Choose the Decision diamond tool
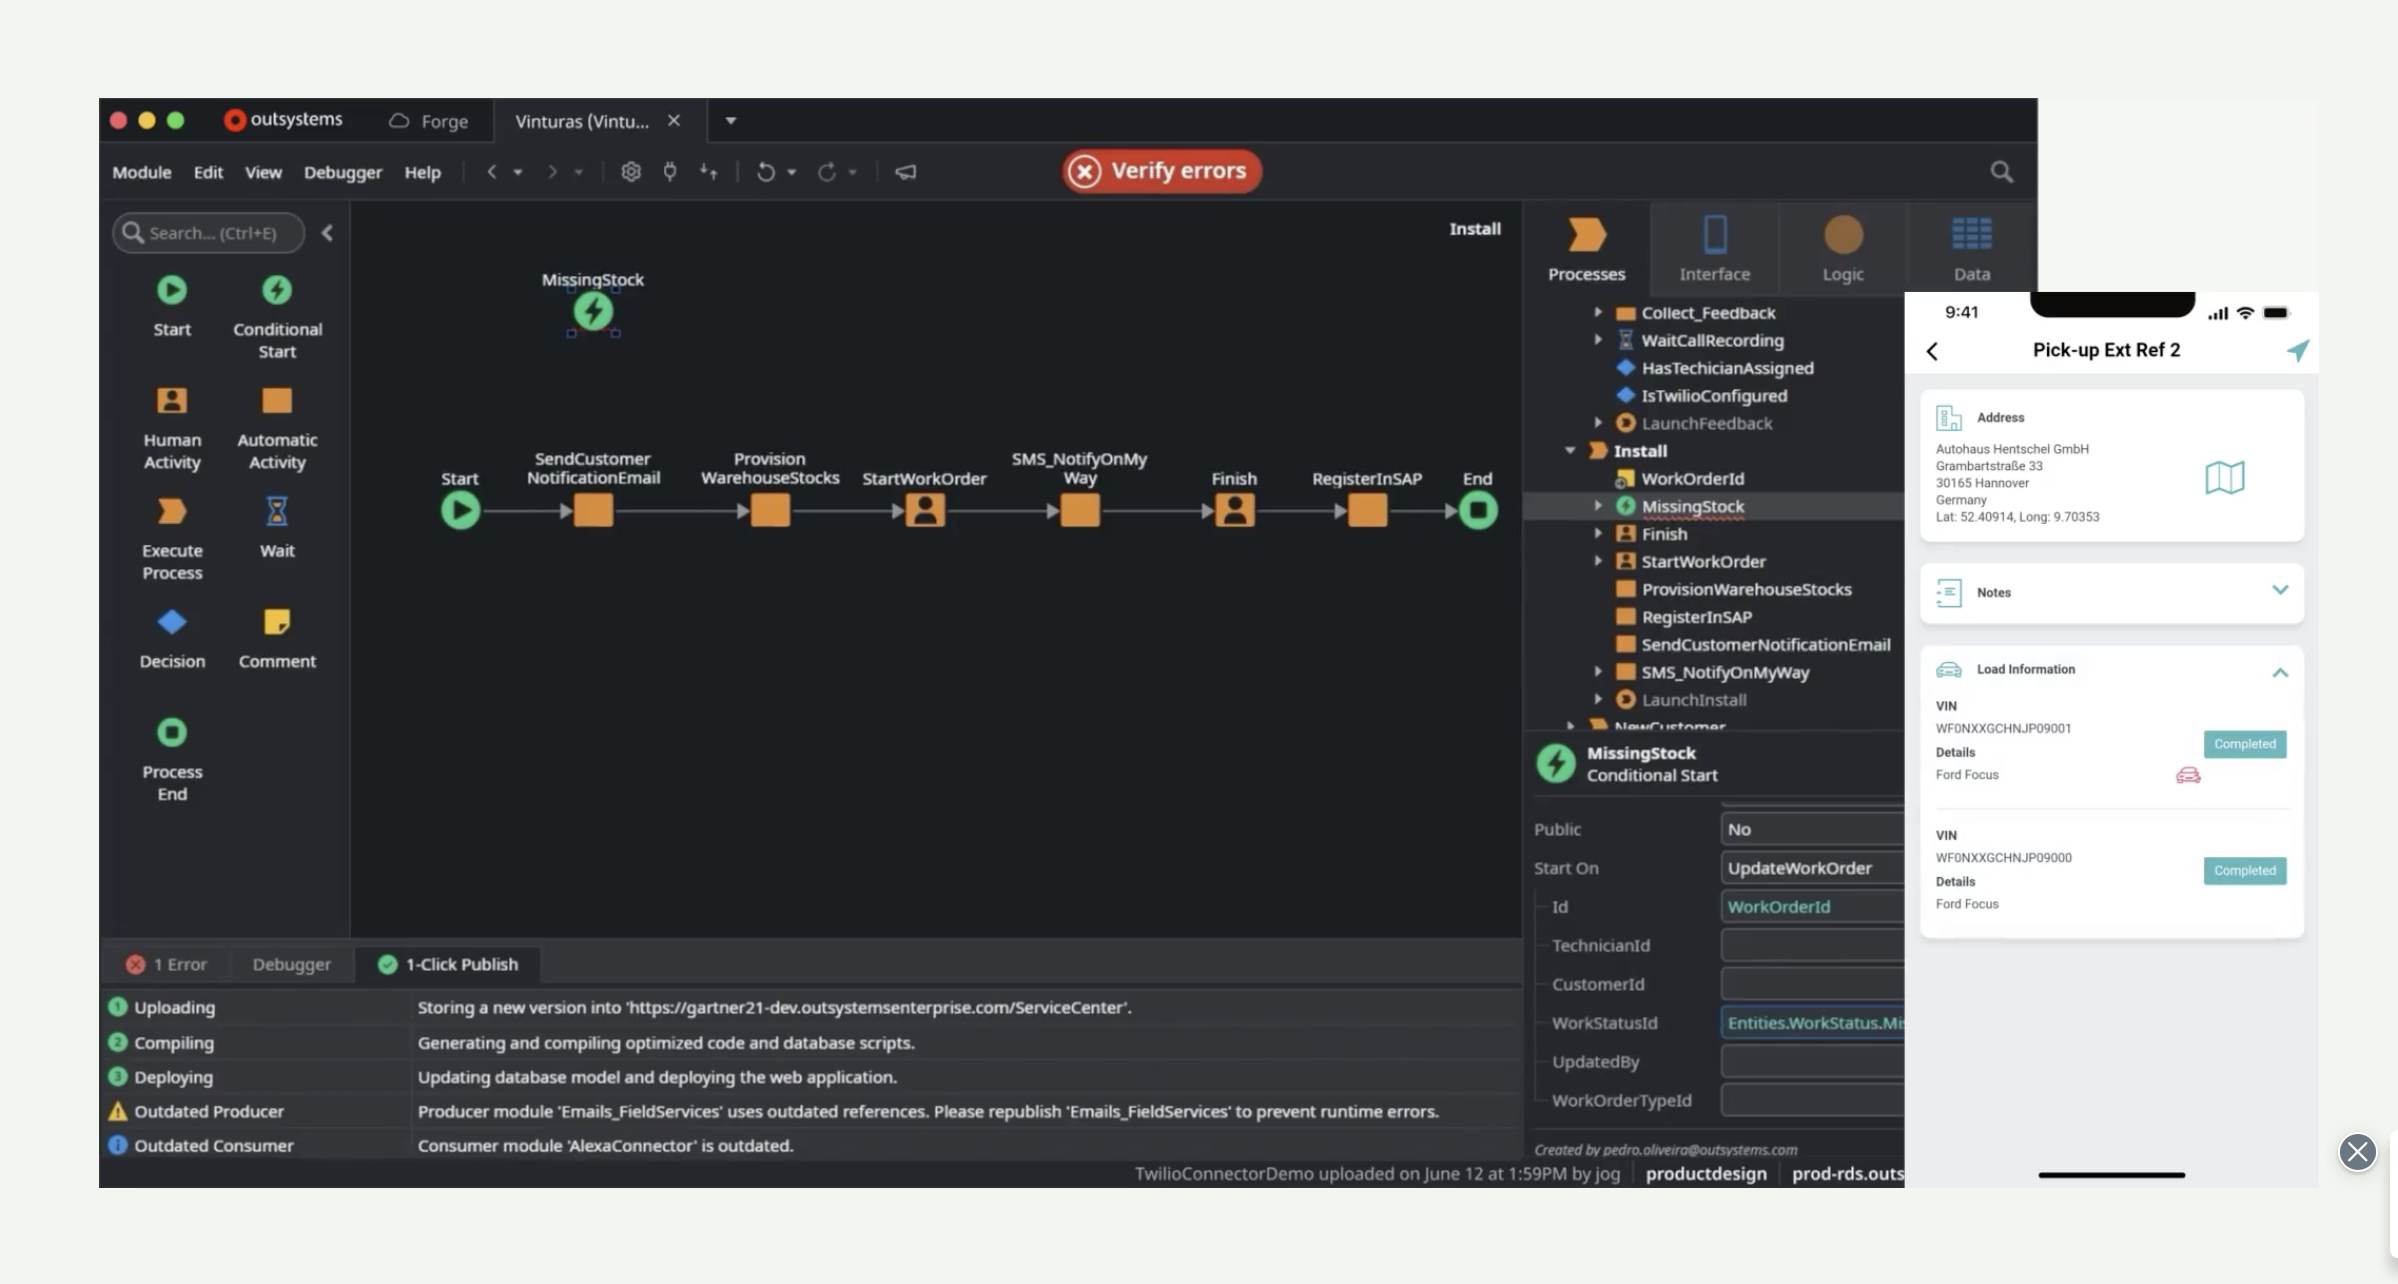The height and width of the screenshot is (1284, 2398). pos(172,638)
